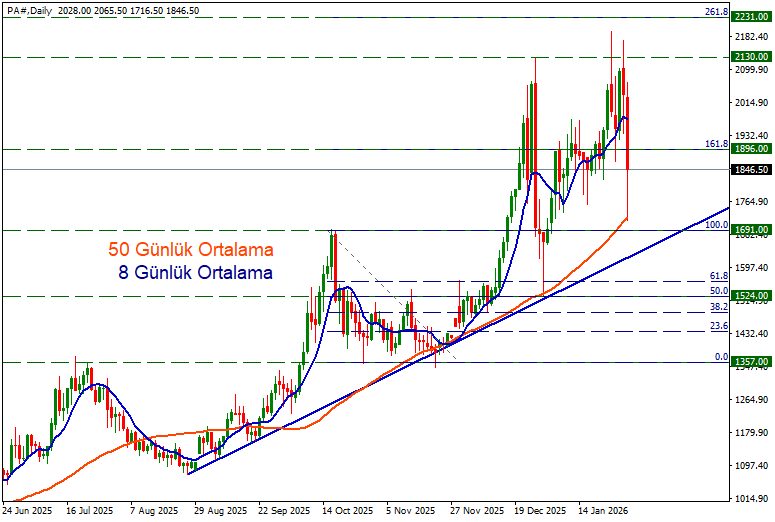Viewport: 775px width, 522px height.
Task: Click the 19 Dec 2025 date marker
Action: click(540, 509)
